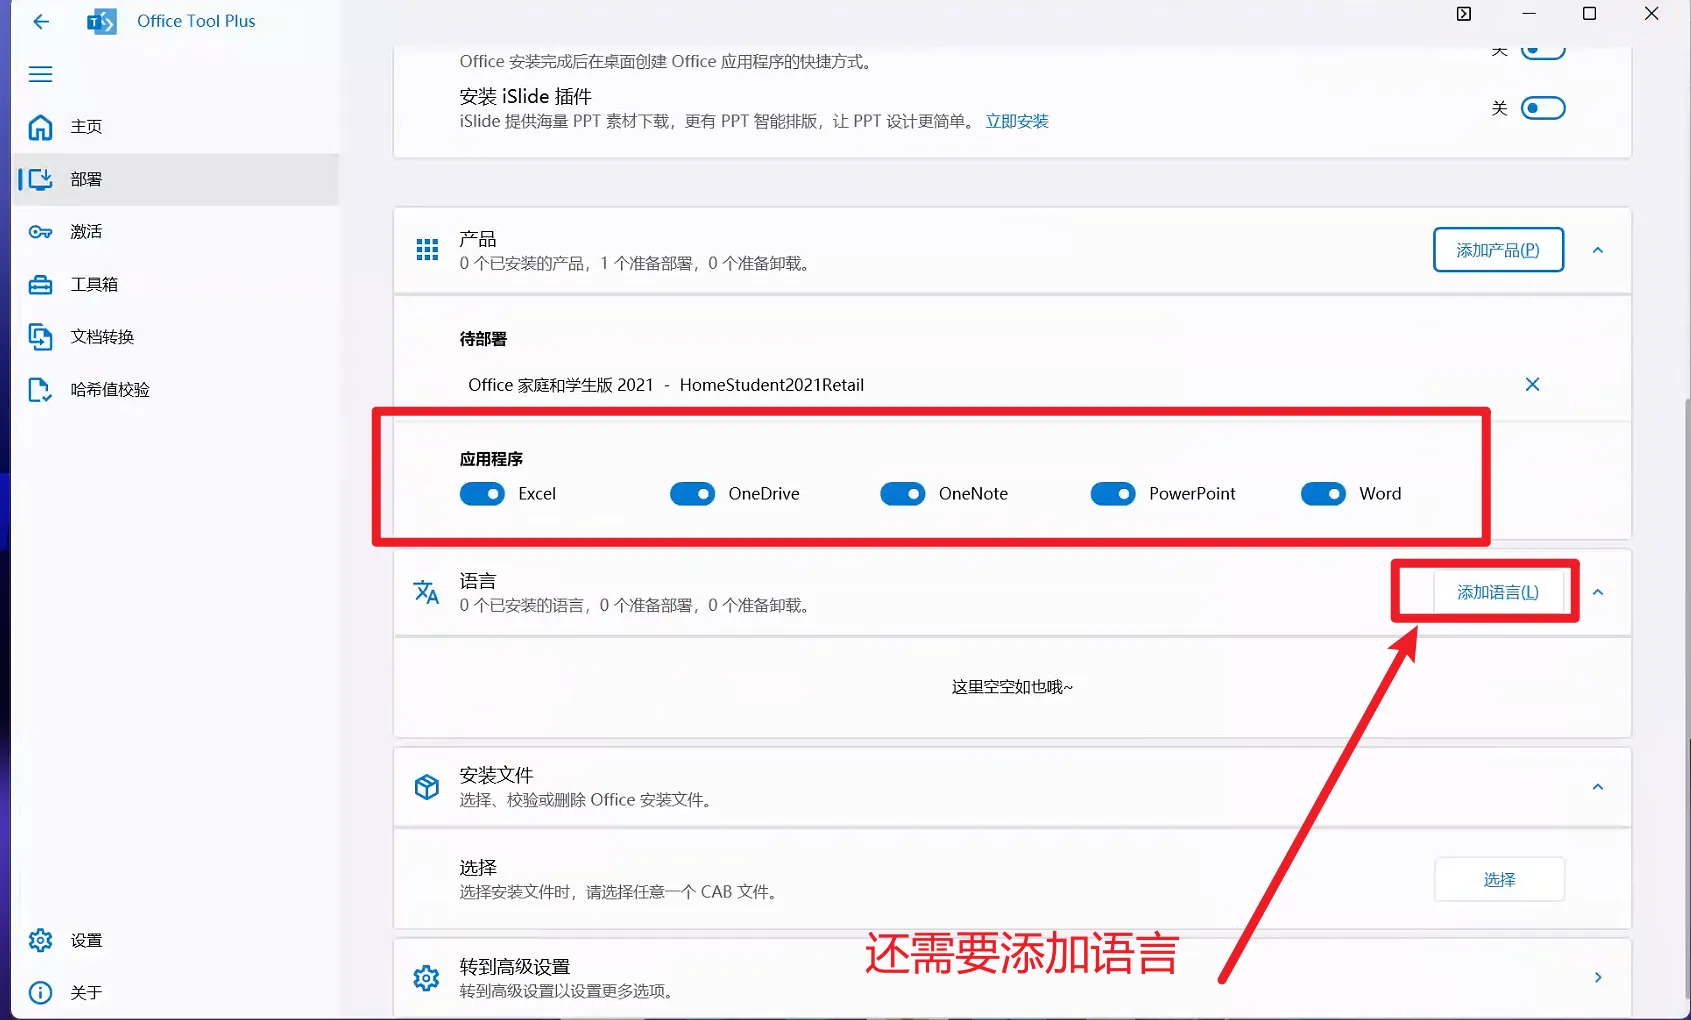
Task: Click the language translate icon
Action: 427,592
